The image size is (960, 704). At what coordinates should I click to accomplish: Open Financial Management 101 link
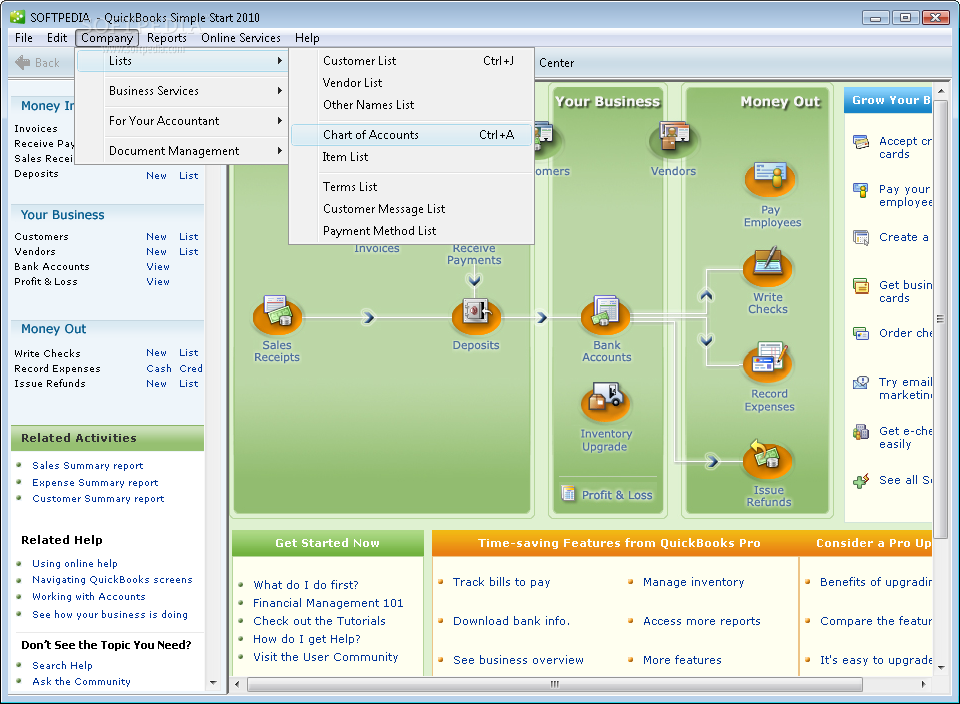click(x=328, y=603)
